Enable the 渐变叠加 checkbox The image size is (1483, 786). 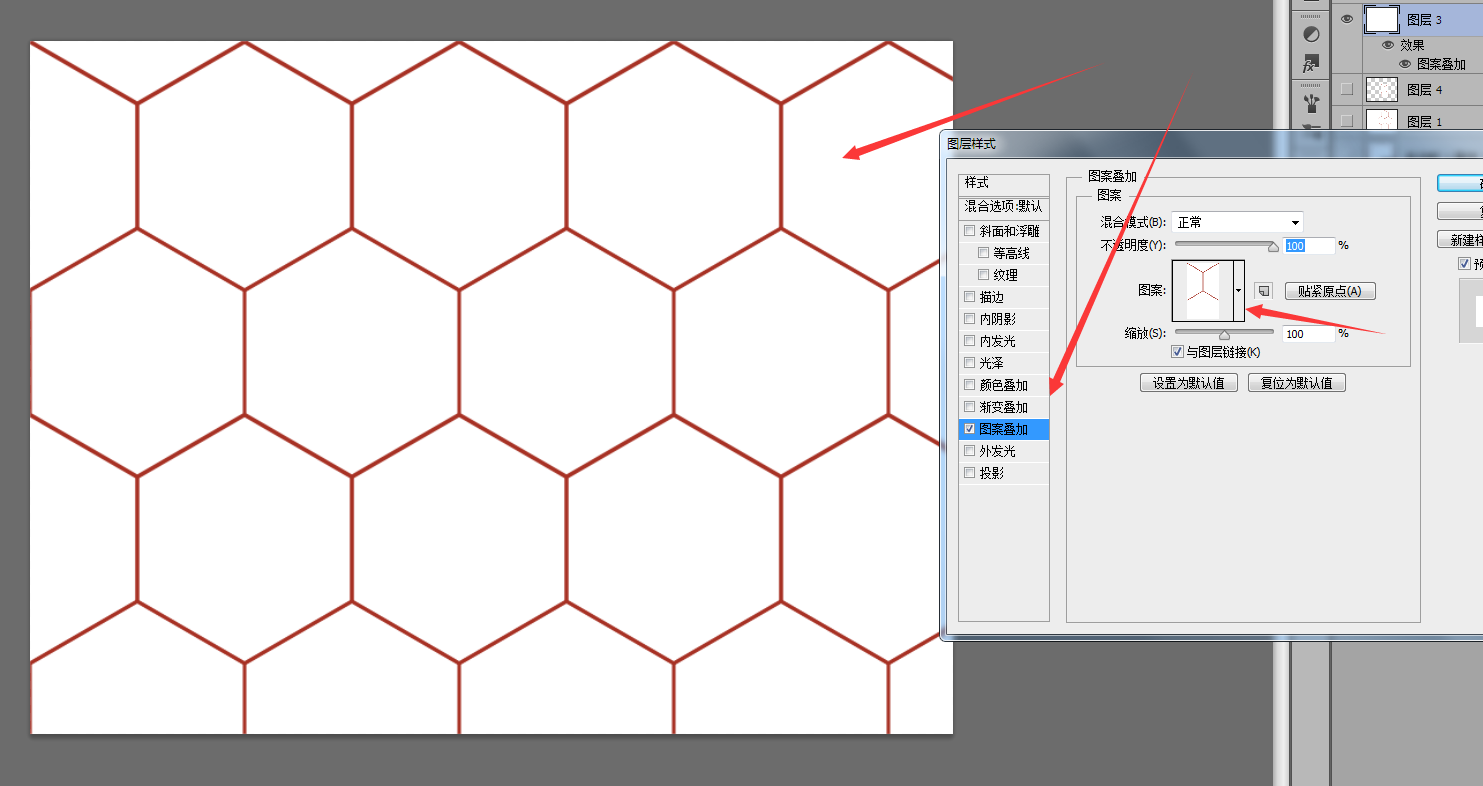click(x=969, y=407)
